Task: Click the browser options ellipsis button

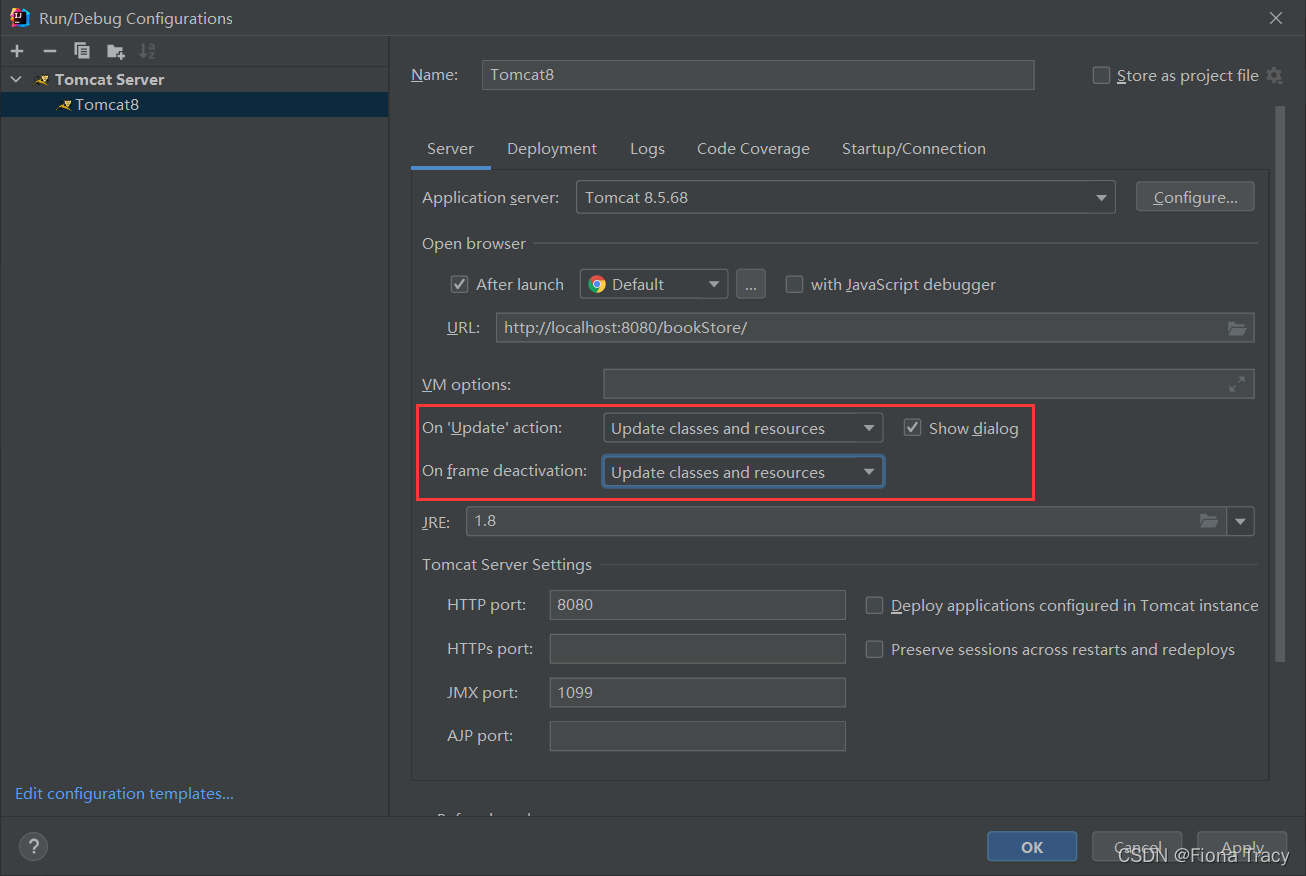Action: [751, 284]
